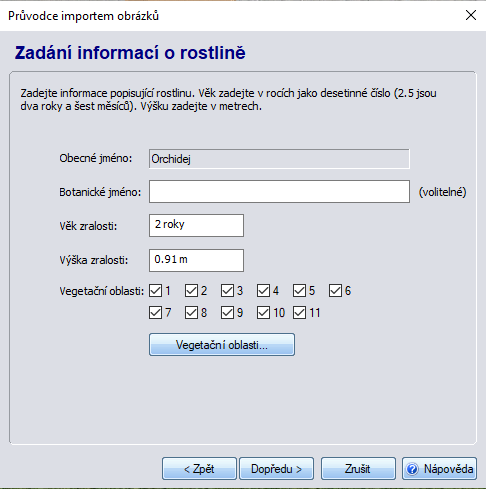Close the Průvodce importem obrázků dialog
The height and width of the screenshot is (489, 486).
[x=471, y=15]
